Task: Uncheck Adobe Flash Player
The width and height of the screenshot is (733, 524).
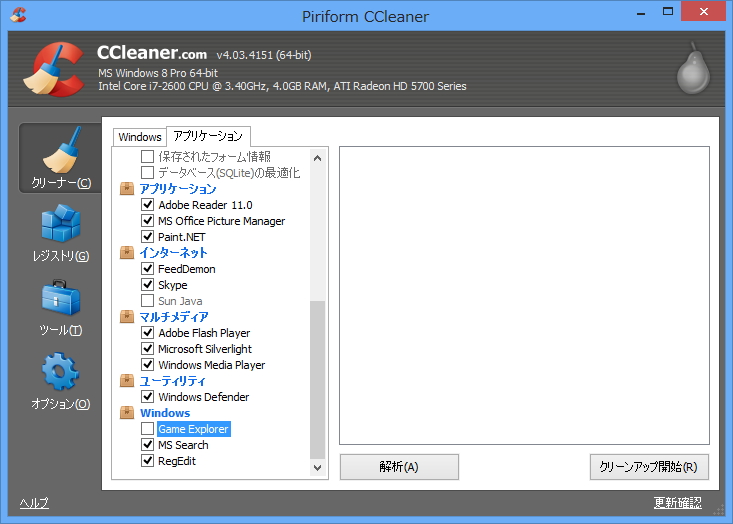Action: click(147, 333)
